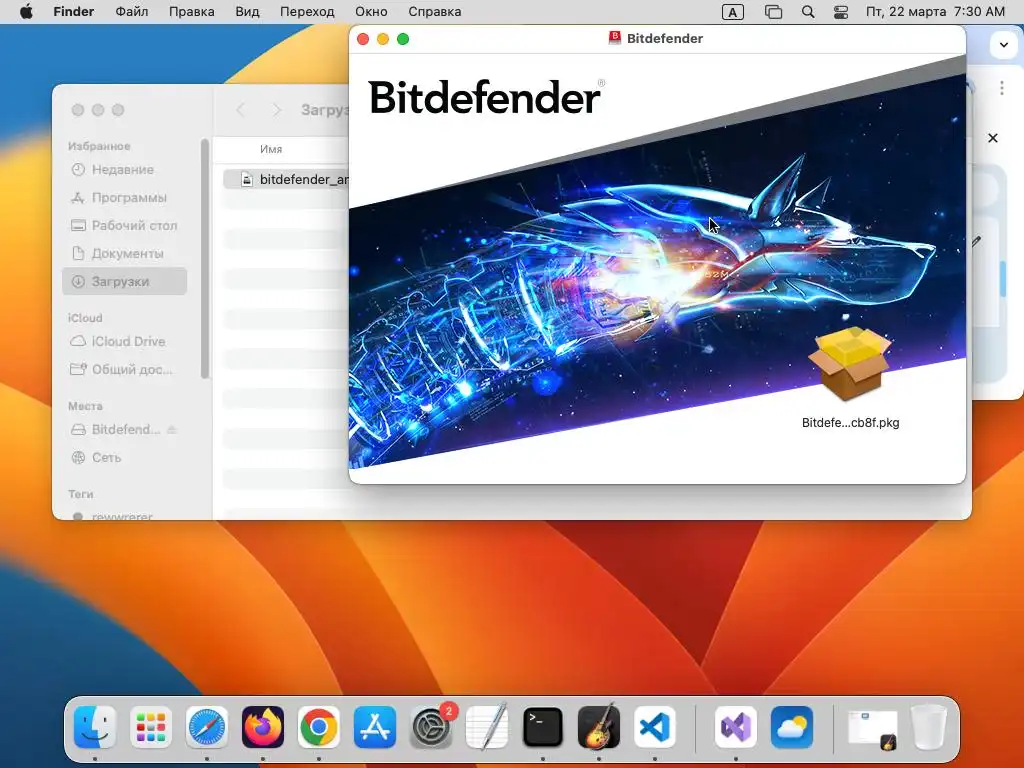Open the Правка menu
Screen dimensions: 1024x768
coord(192,12)
